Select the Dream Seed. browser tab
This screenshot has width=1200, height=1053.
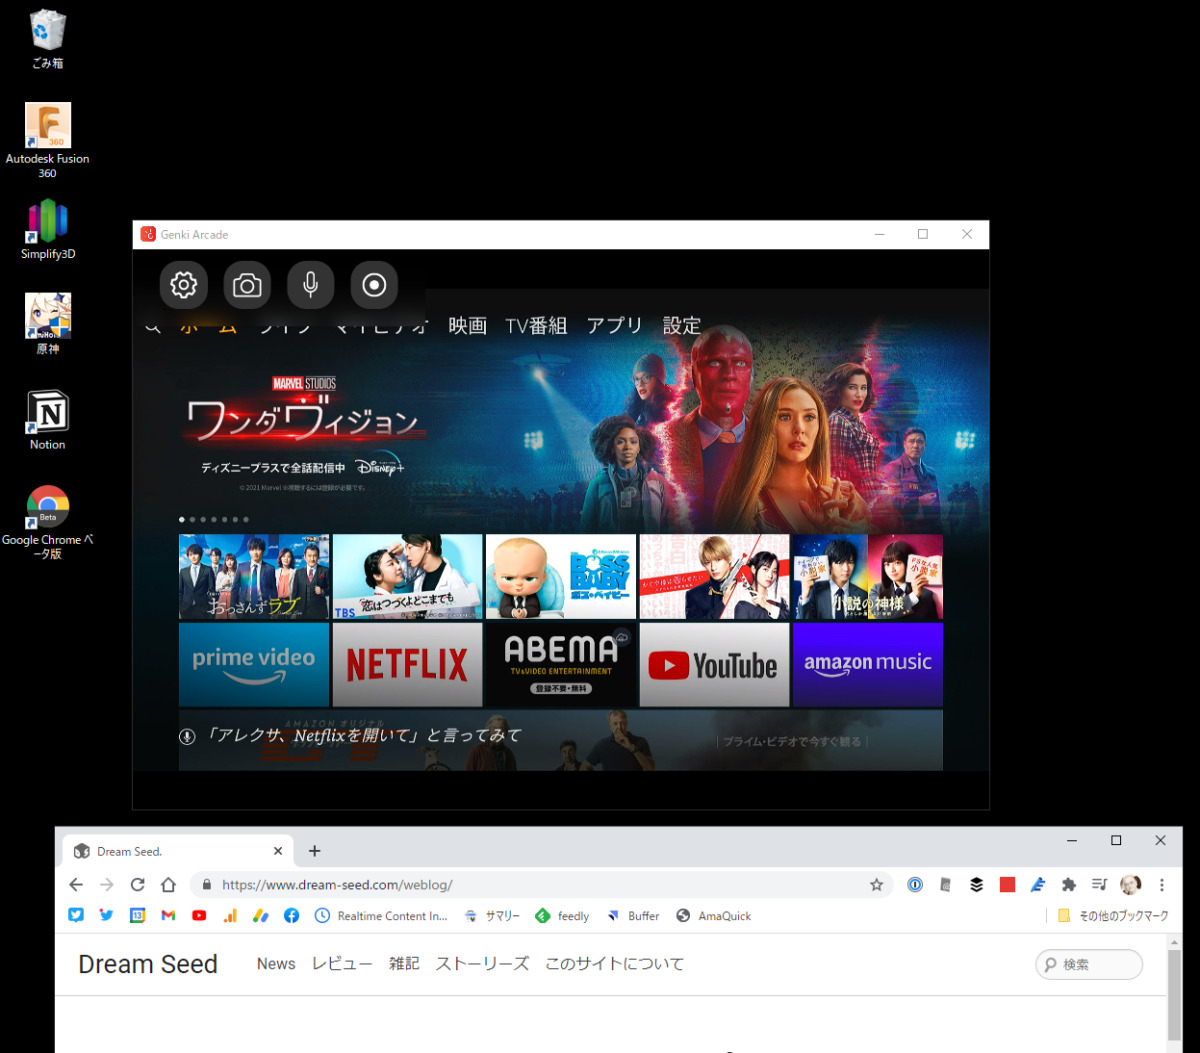tap(178, 851)
